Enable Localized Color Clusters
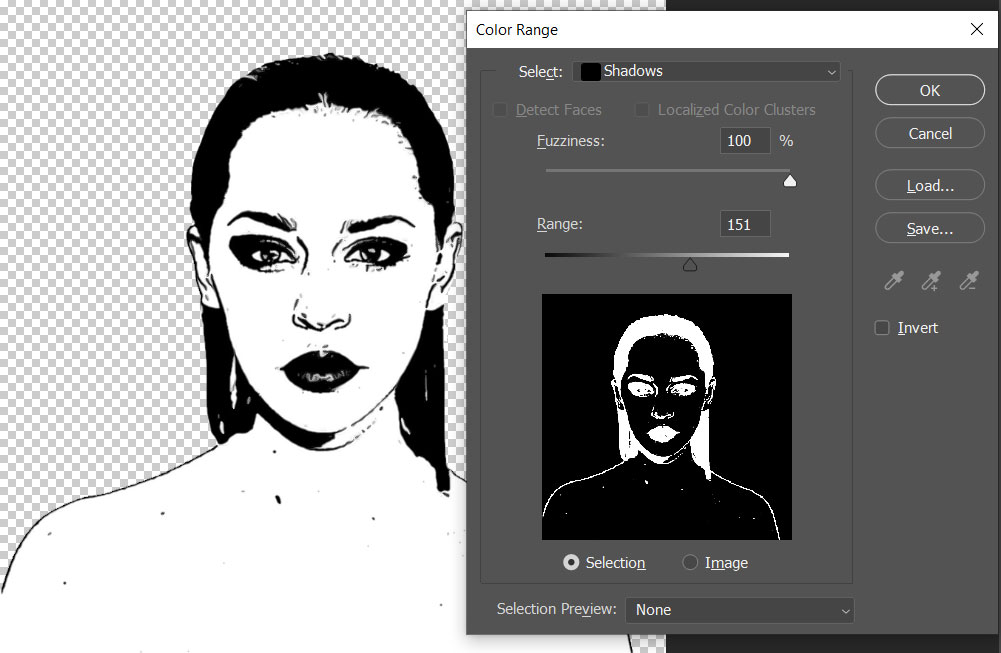Viewport: 1001px width, 653px height. point(641,109)
